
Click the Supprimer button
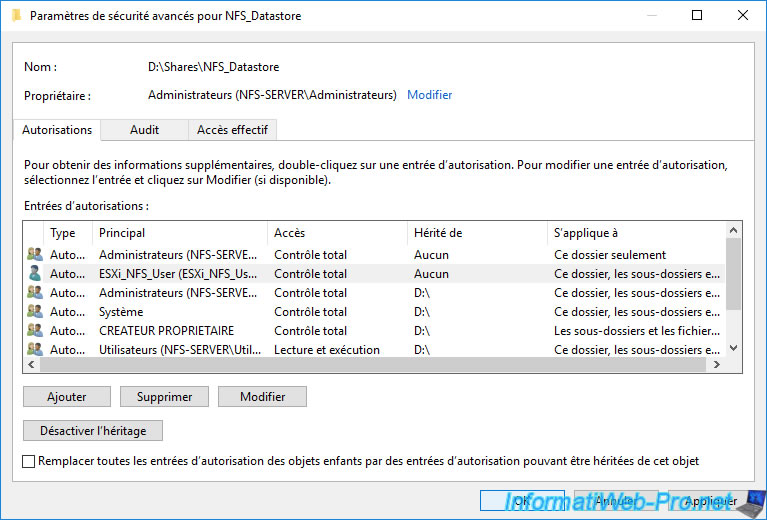[164, 397]
